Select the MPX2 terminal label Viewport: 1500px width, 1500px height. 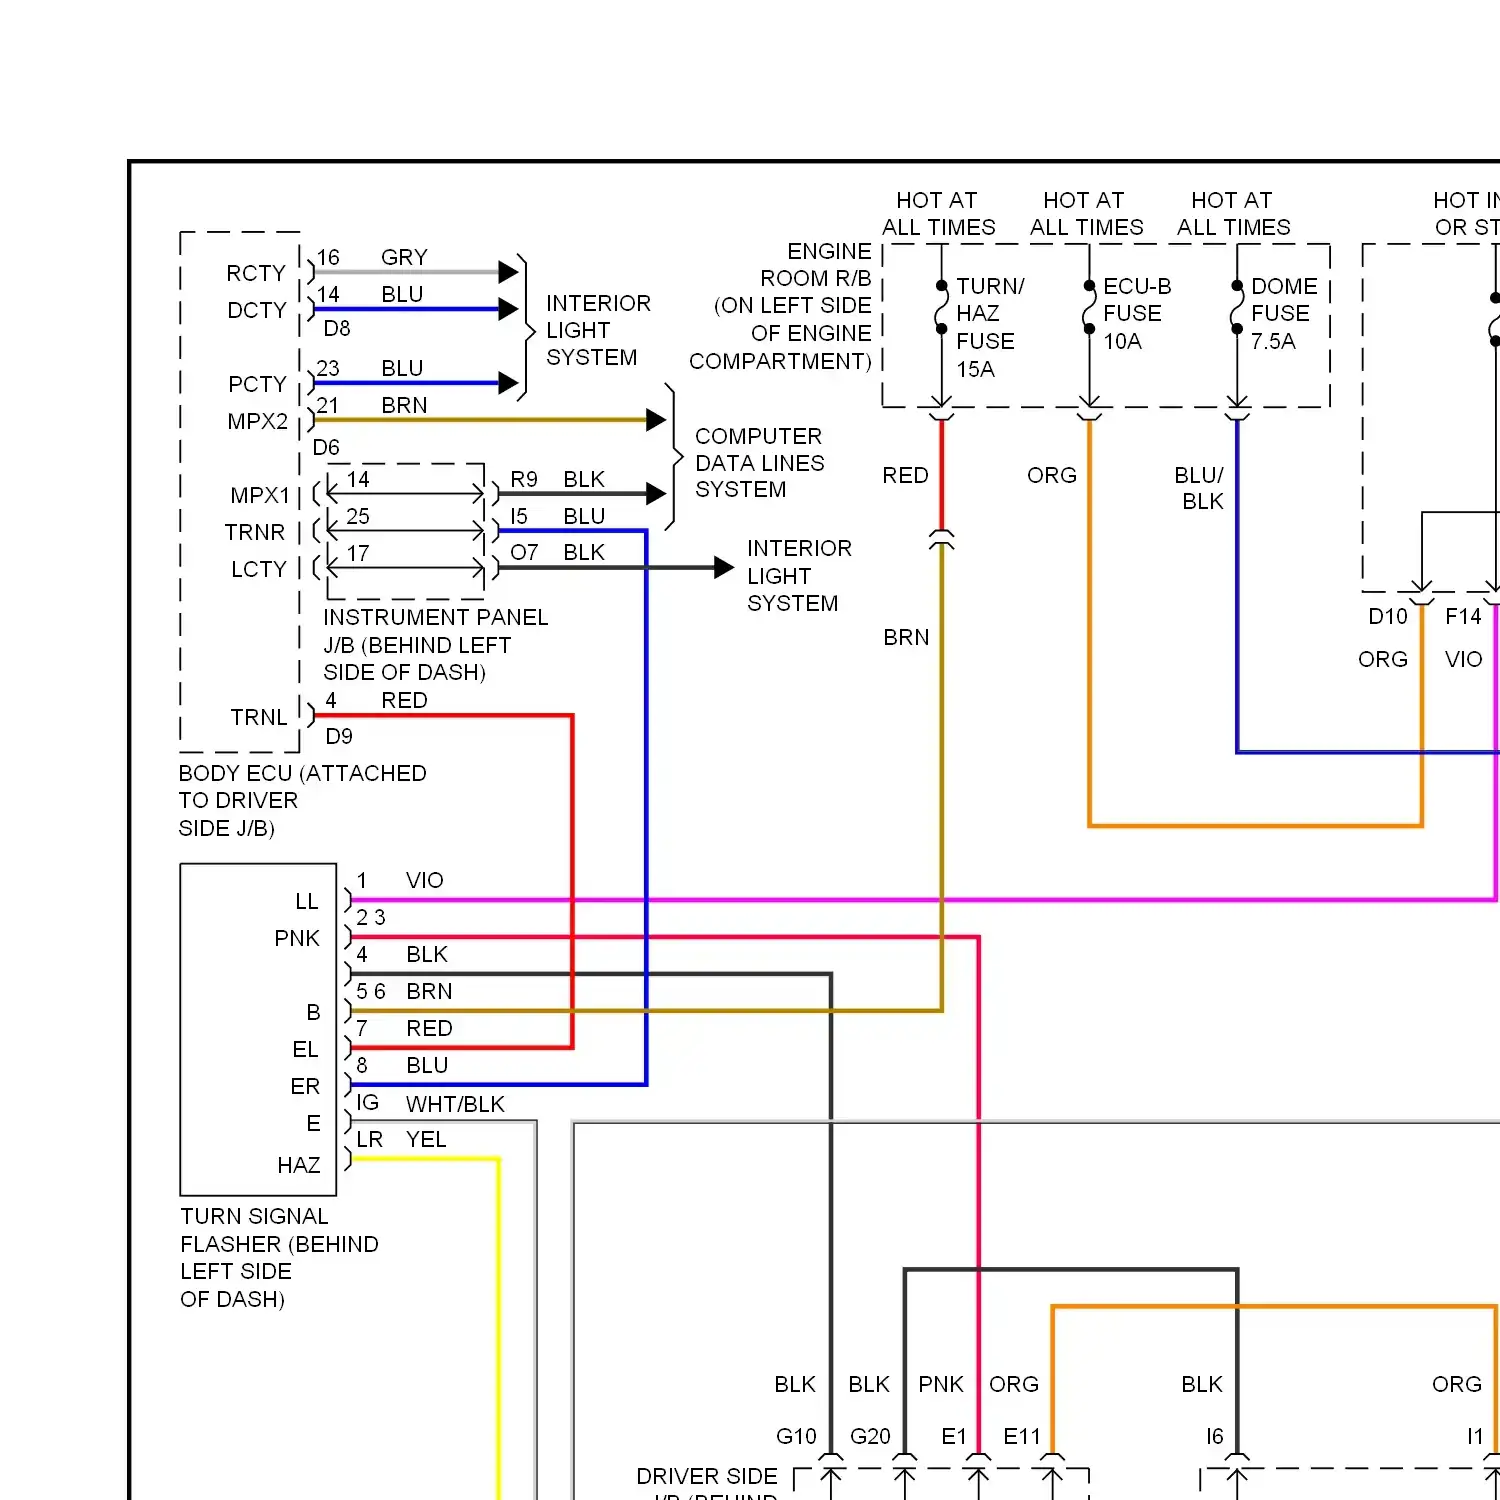point(258,421)
